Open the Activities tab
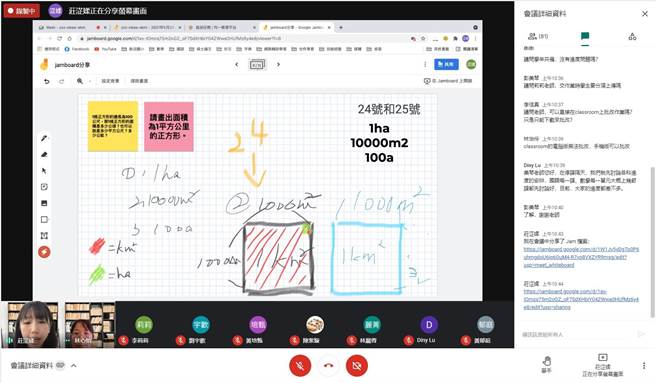 click(x=632, y=36)
